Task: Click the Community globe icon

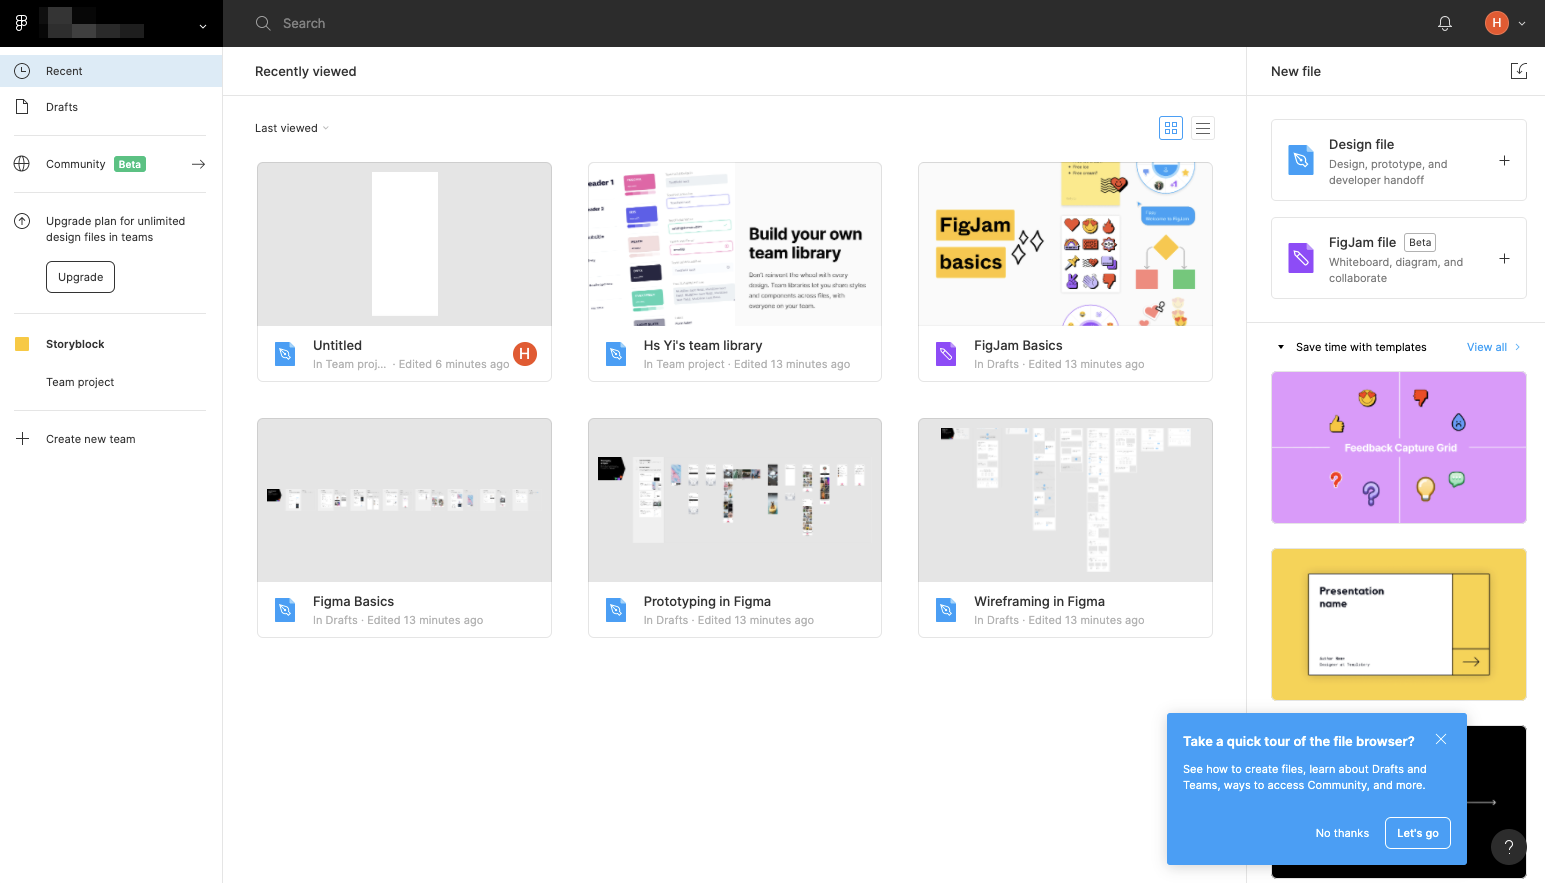Action: (x=22, y=164)
